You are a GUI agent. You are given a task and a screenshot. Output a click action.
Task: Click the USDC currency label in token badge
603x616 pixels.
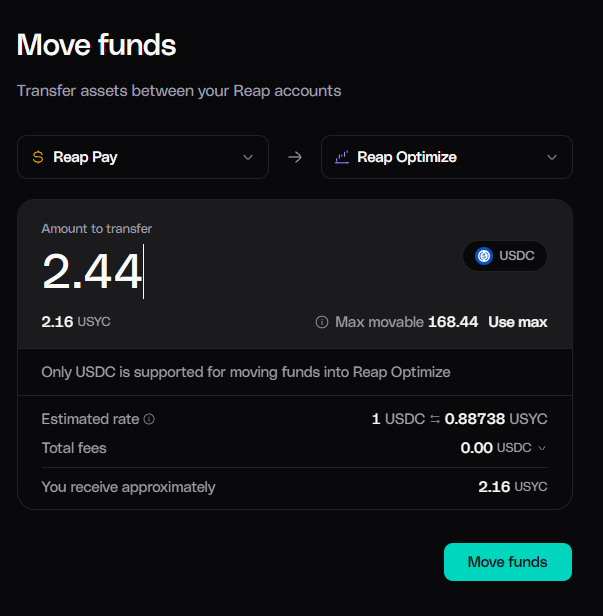[517, 256]
